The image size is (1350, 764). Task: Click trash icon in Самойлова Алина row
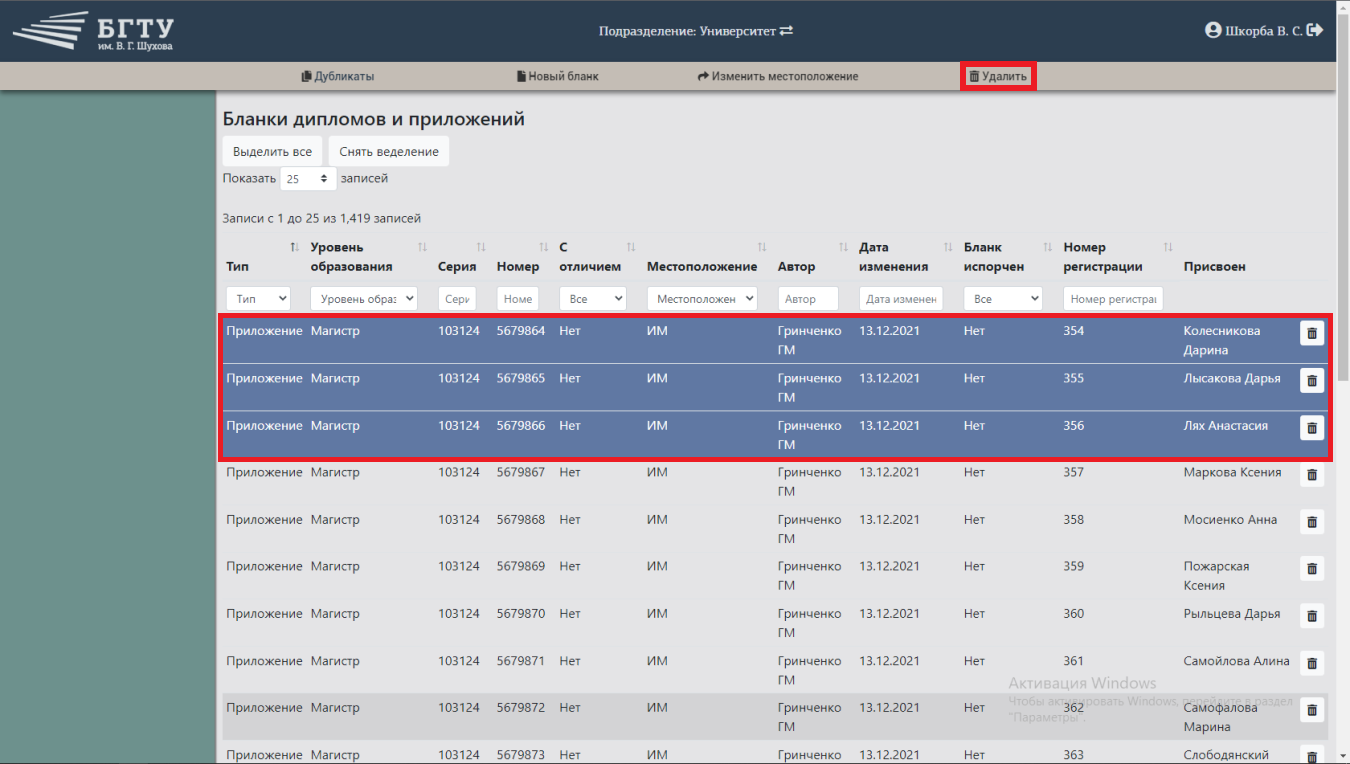coord(1312,663)
